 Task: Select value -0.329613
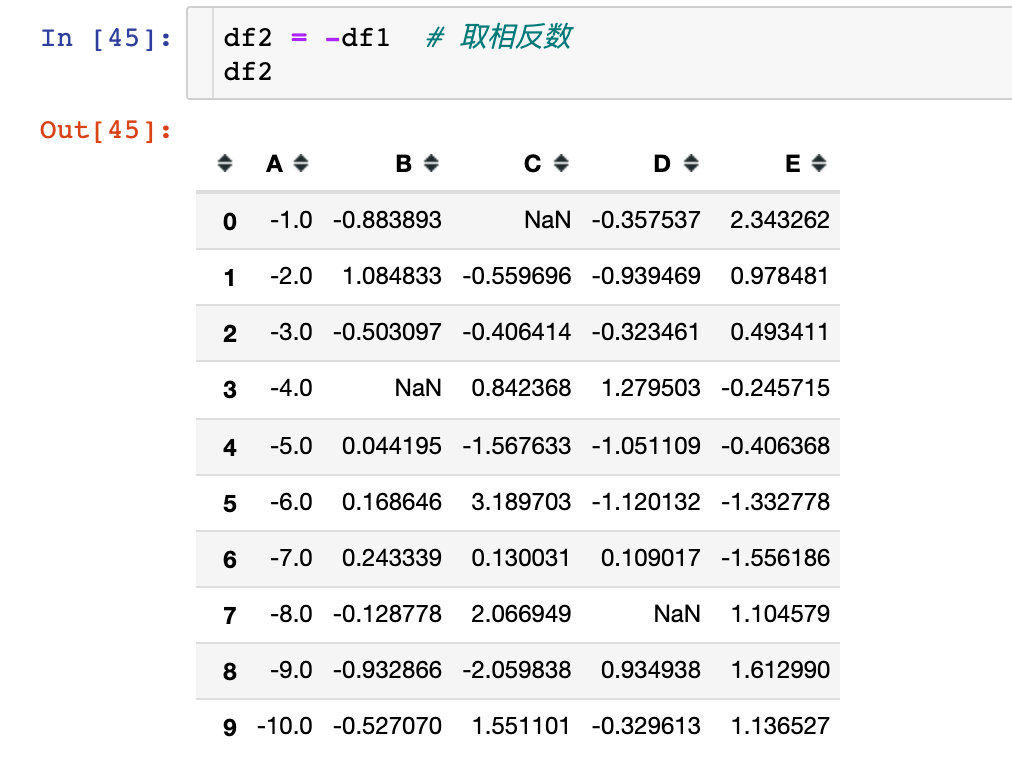[646, 726]
